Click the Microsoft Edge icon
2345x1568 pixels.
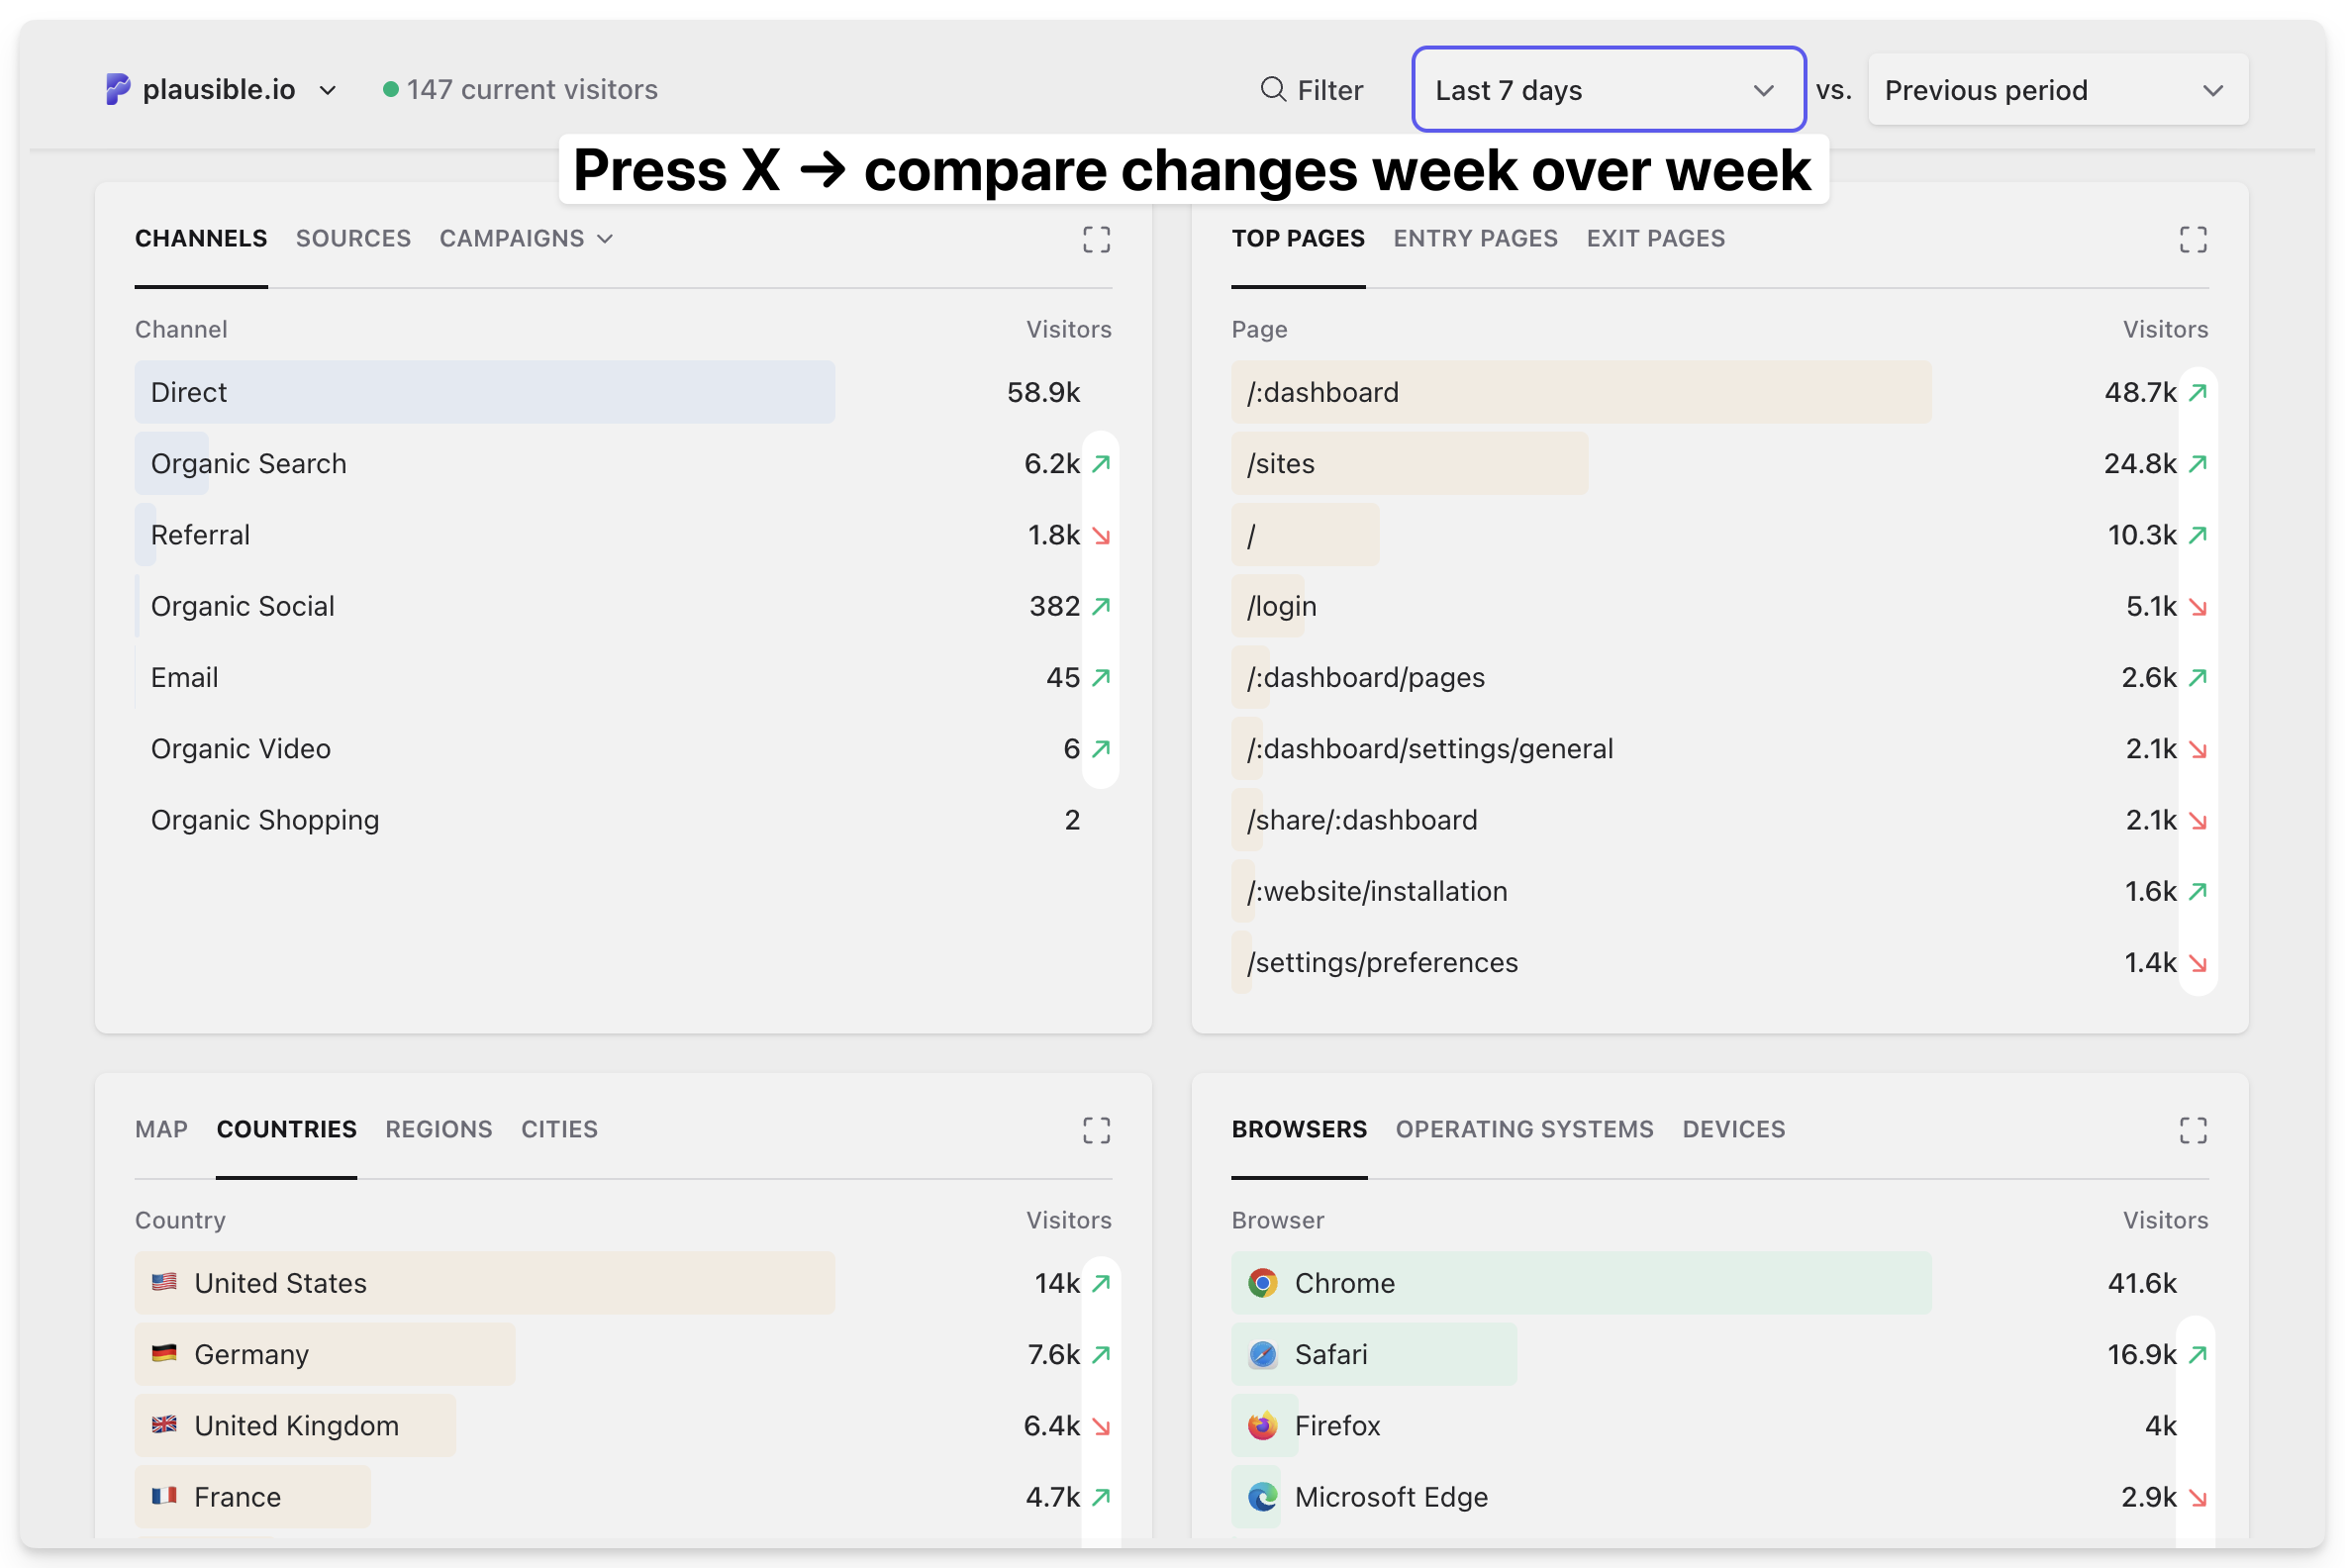point(1262,1497)
